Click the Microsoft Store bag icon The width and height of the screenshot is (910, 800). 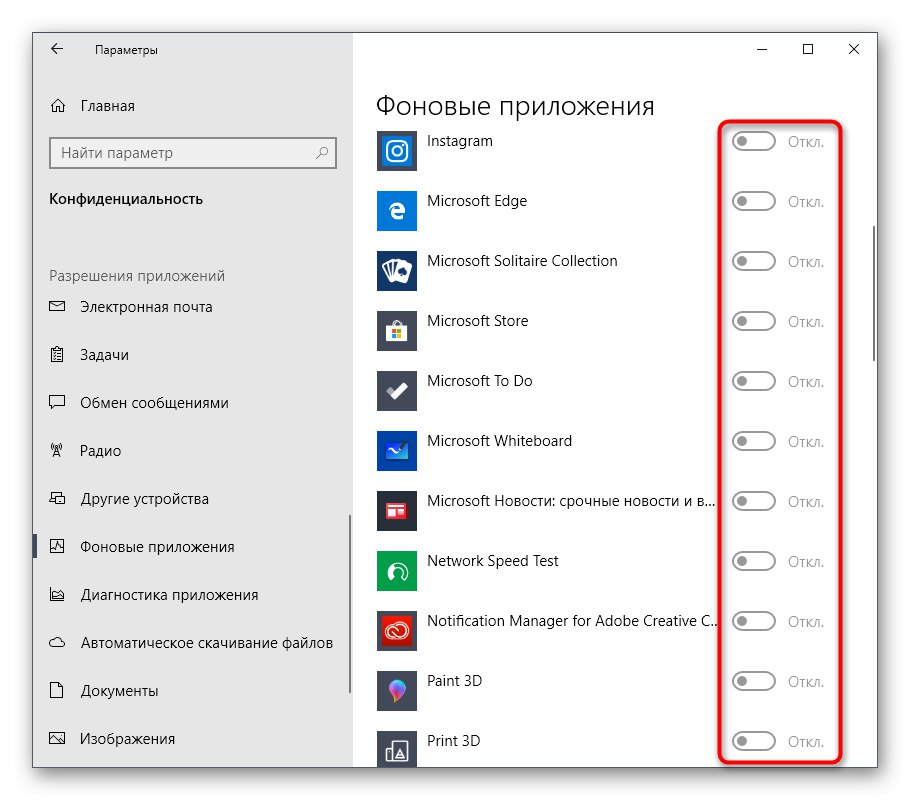coord(396,331)
